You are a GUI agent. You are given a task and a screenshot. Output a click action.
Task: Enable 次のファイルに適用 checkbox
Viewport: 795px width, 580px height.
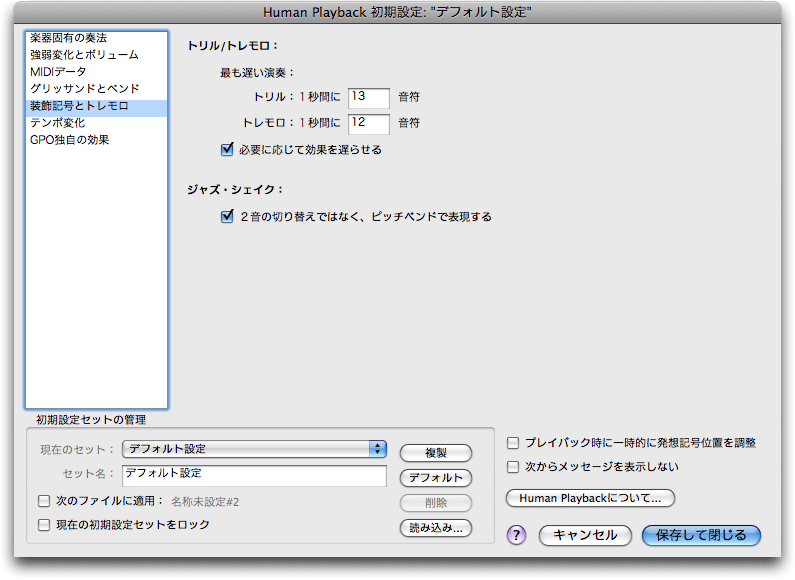(x=44, y=501)
